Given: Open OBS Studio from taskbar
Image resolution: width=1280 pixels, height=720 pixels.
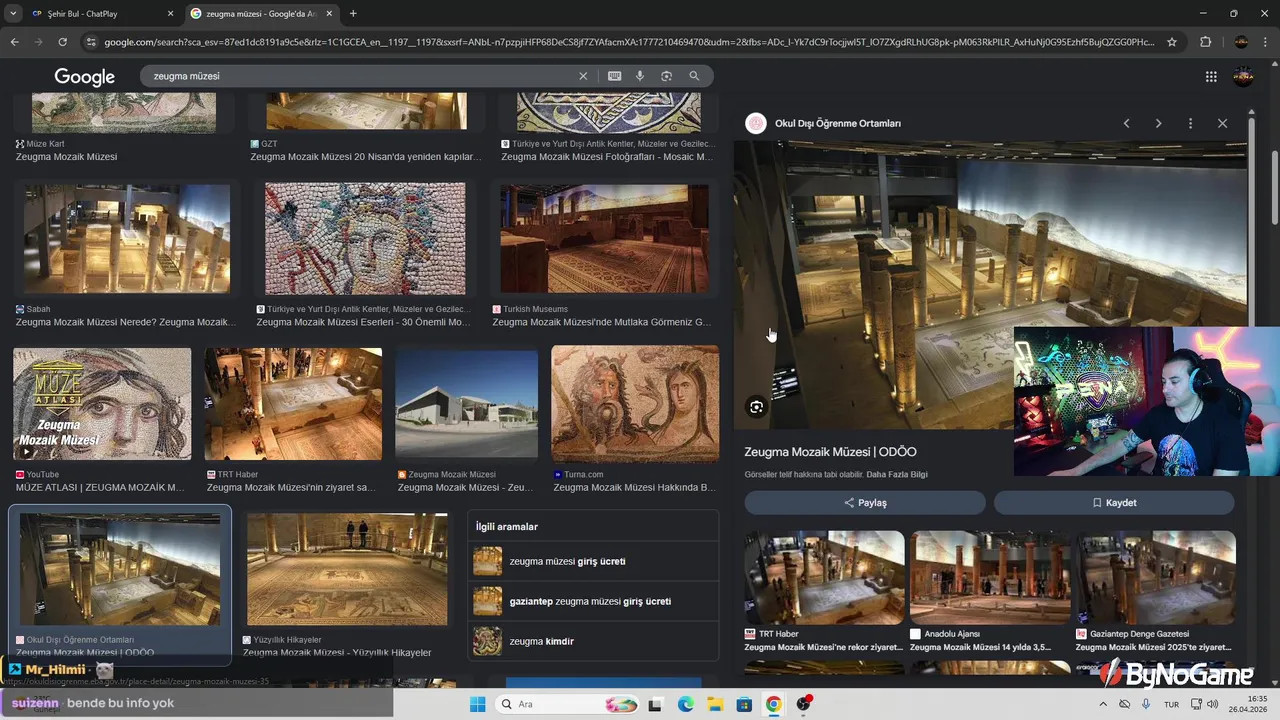Looking at the screenshot, I should pyautogui.click(x=803, y=704).
